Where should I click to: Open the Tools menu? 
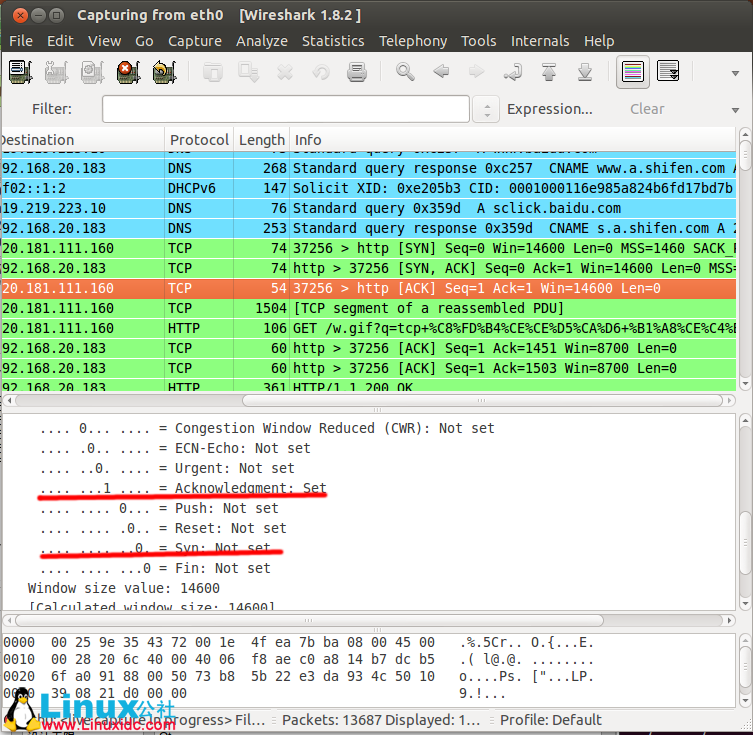click(479, 41)
